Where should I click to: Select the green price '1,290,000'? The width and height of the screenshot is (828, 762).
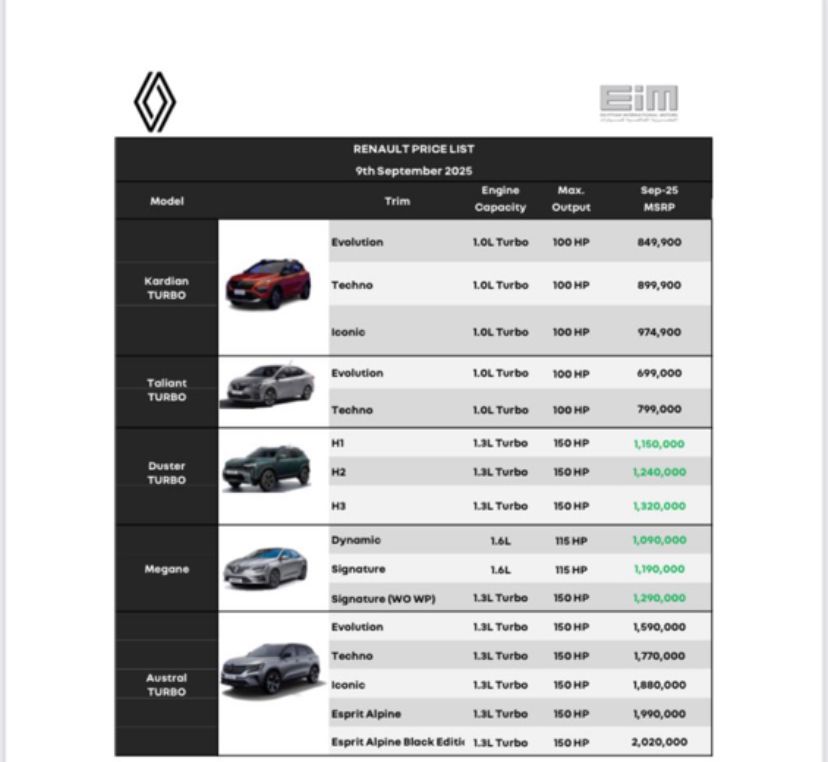coord(659,598)
